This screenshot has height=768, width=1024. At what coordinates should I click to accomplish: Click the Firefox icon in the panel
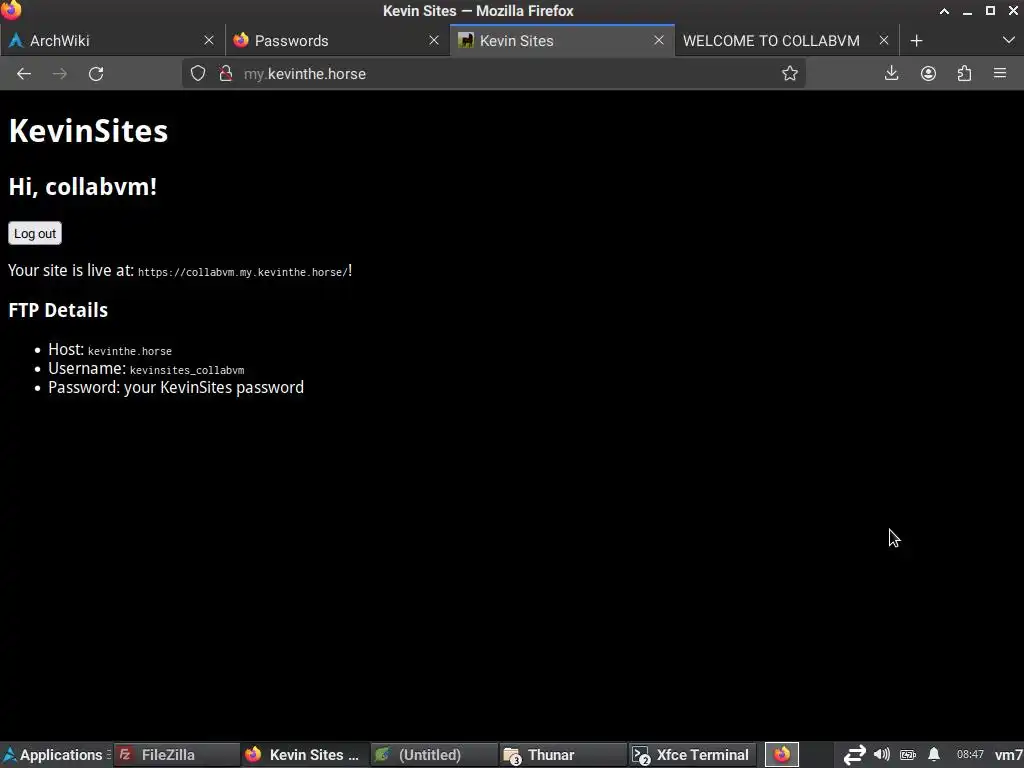(x=782, y=755)
